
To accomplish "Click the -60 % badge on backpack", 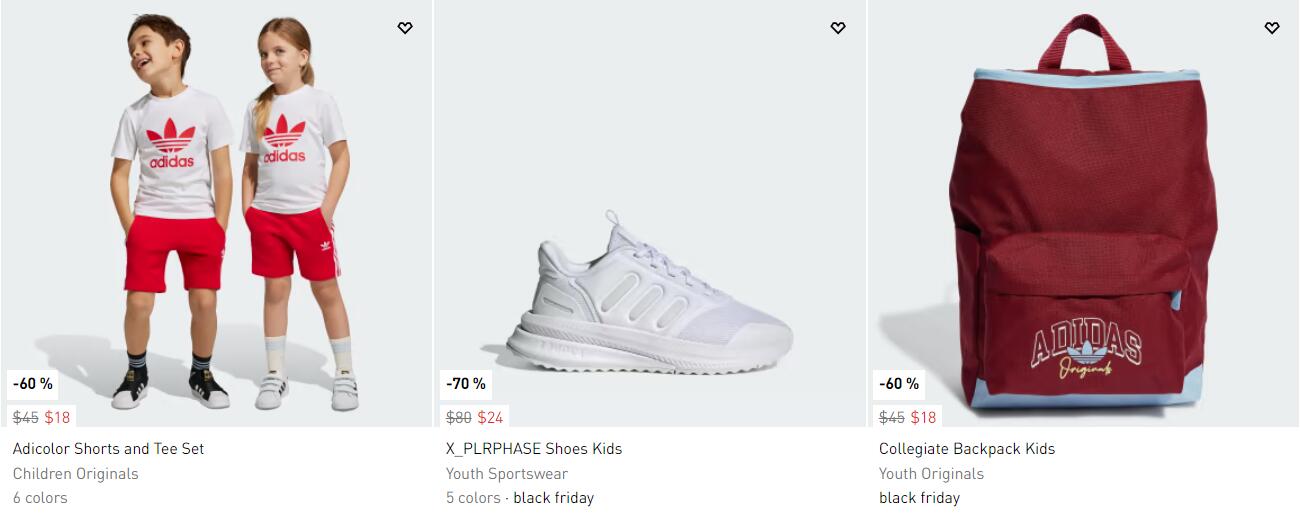I will (899, 384).
